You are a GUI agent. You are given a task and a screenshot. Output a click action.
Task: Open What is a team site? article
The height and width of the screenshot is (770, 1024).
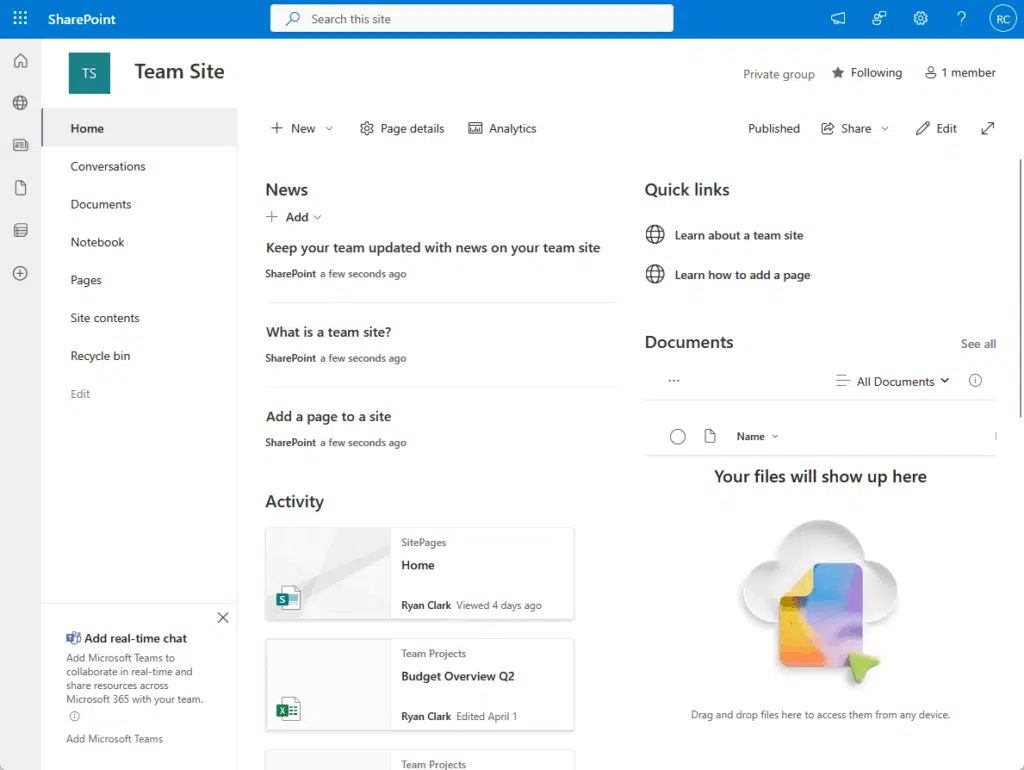328,332
